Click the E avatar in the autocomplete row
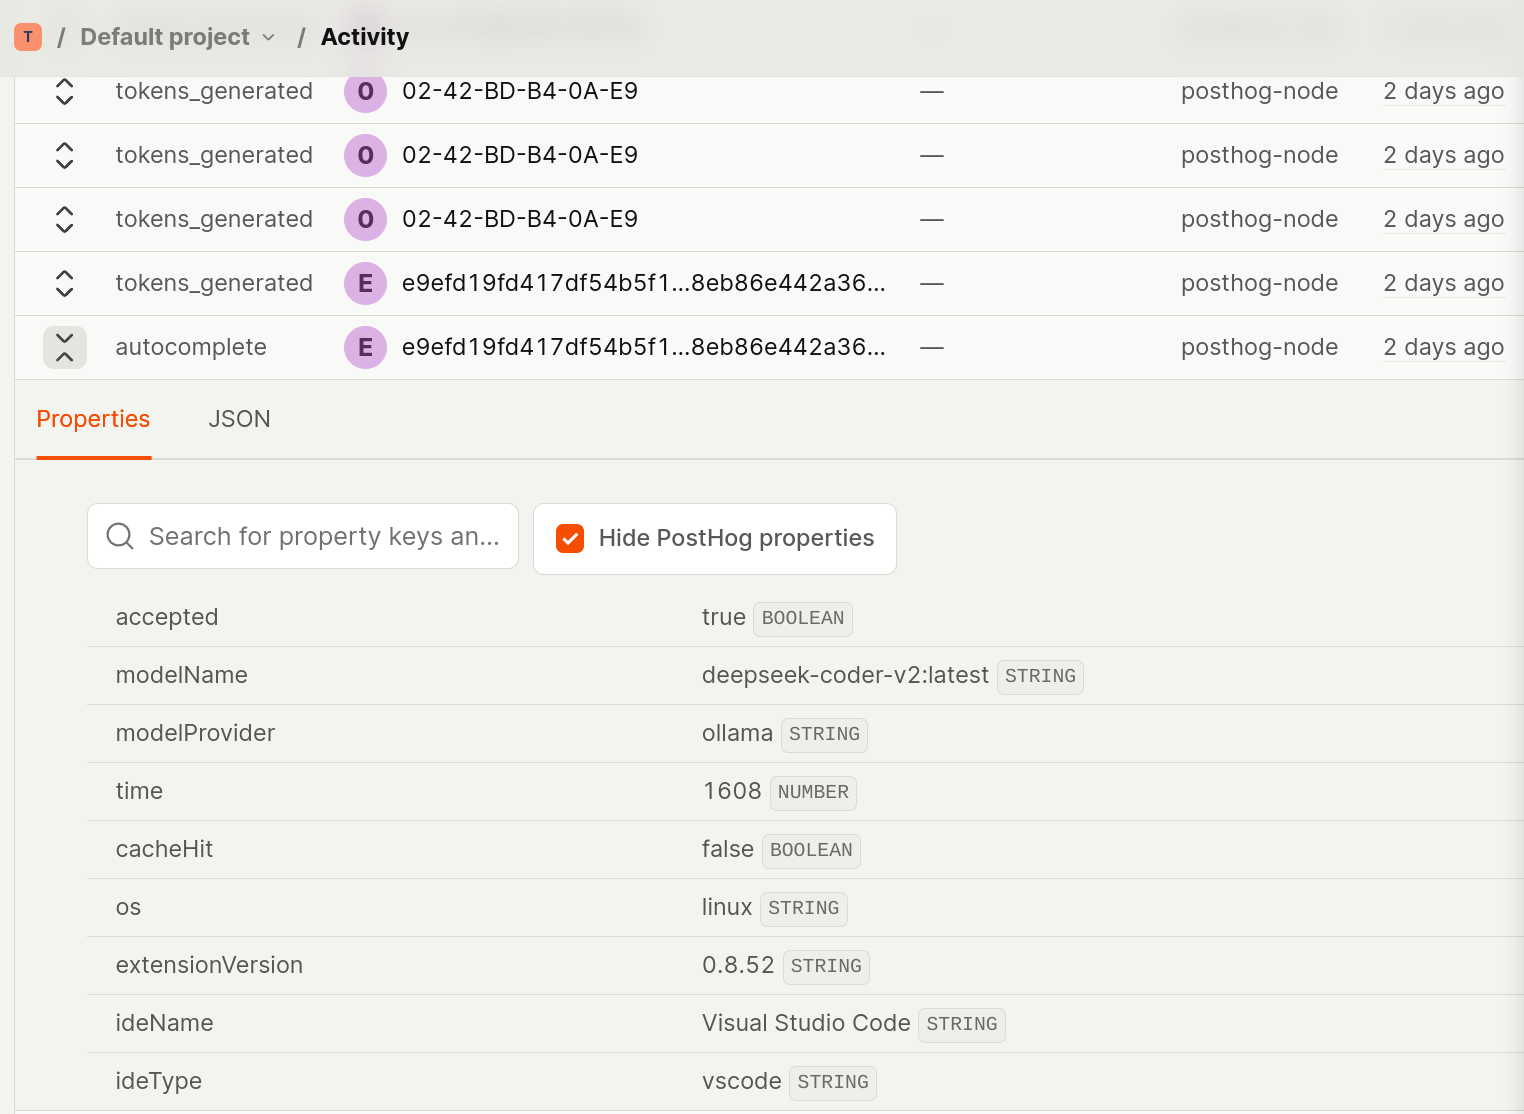The image size is (1524, 1114). (x=365, y=348)
